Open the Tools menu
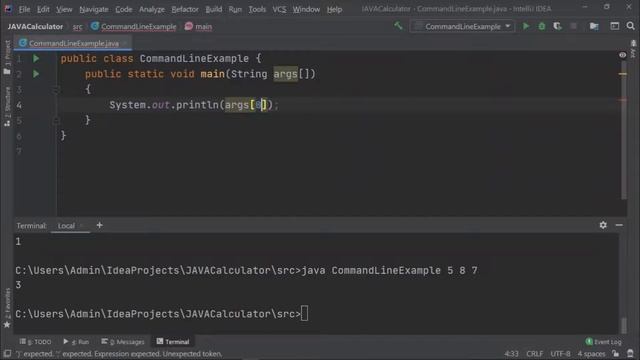 click(x=257, y=9)
